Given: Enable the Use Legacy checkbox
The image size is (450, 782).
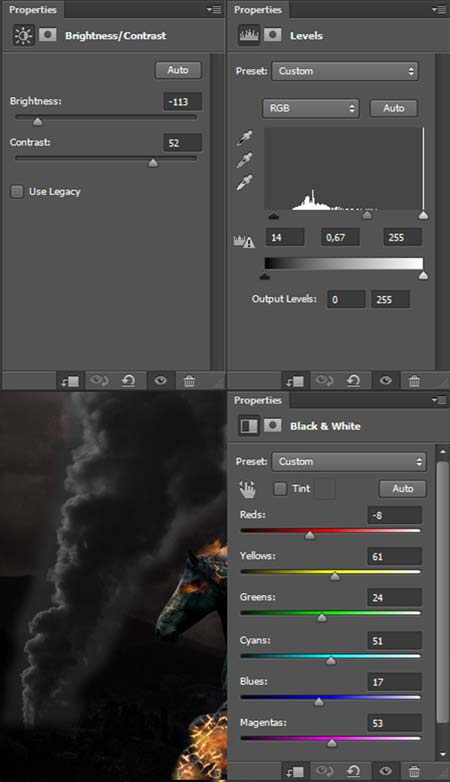Looking at the screenshot, I should pos(17,192).
